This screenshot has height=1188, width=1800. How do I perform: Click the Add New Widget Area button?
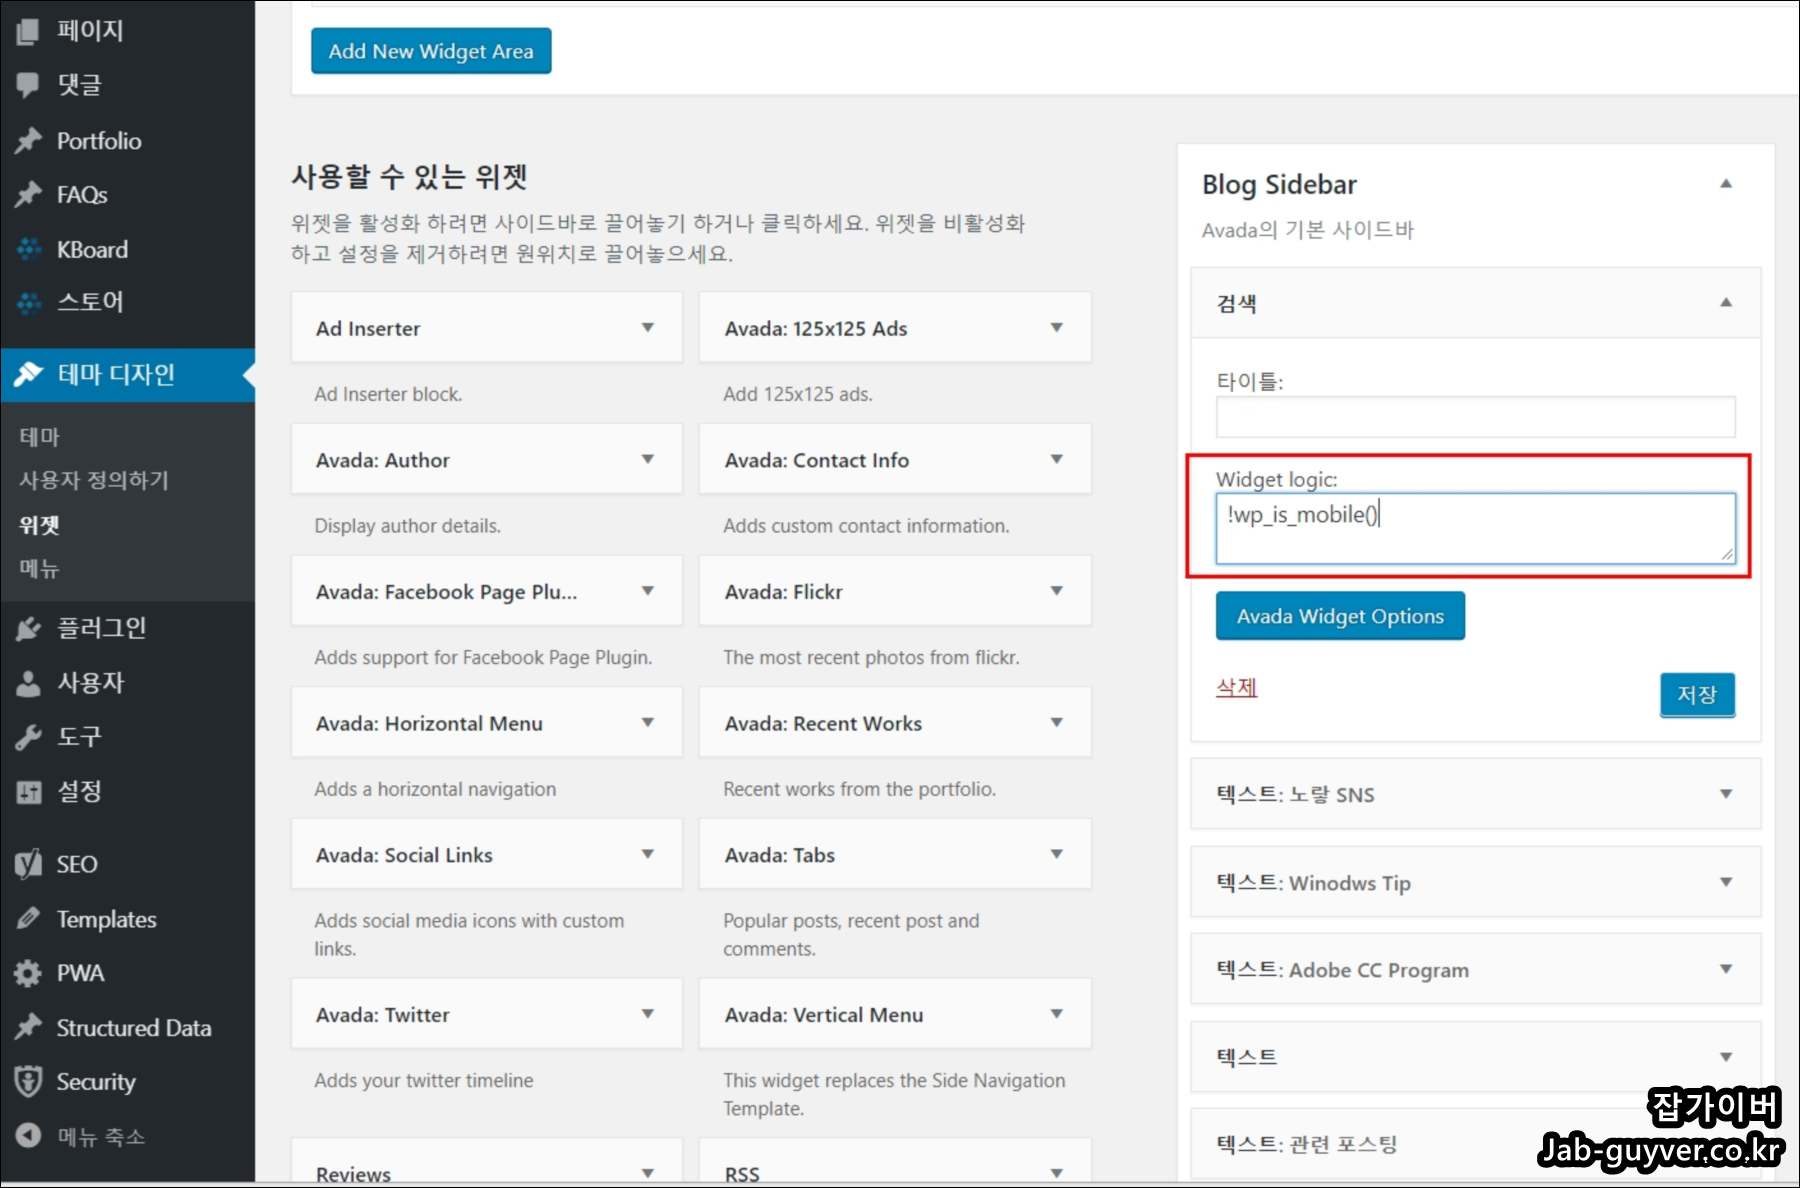click(431, 51)
